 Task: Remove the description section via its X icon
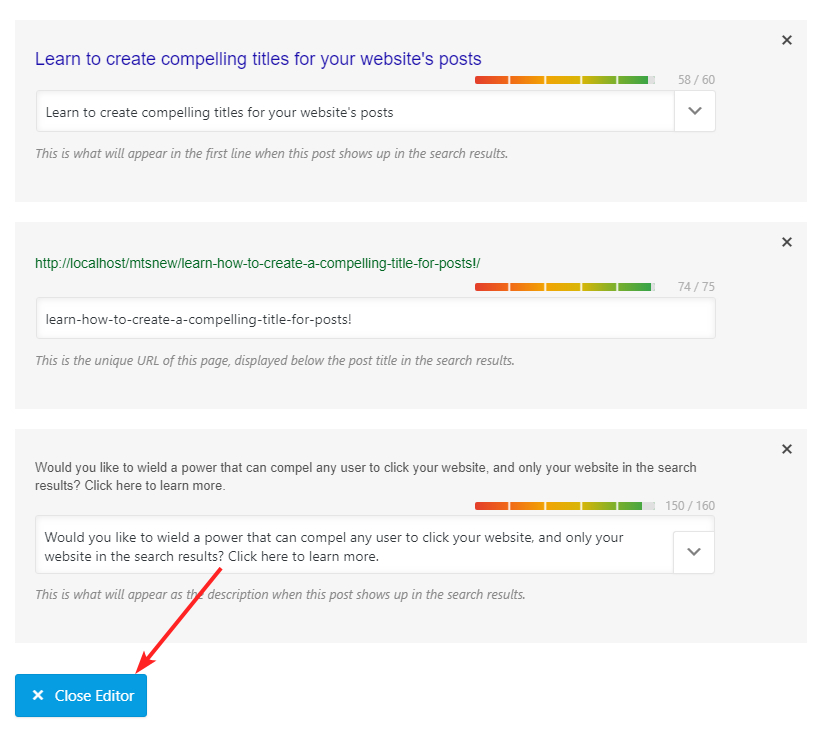(x=786, y=449)
